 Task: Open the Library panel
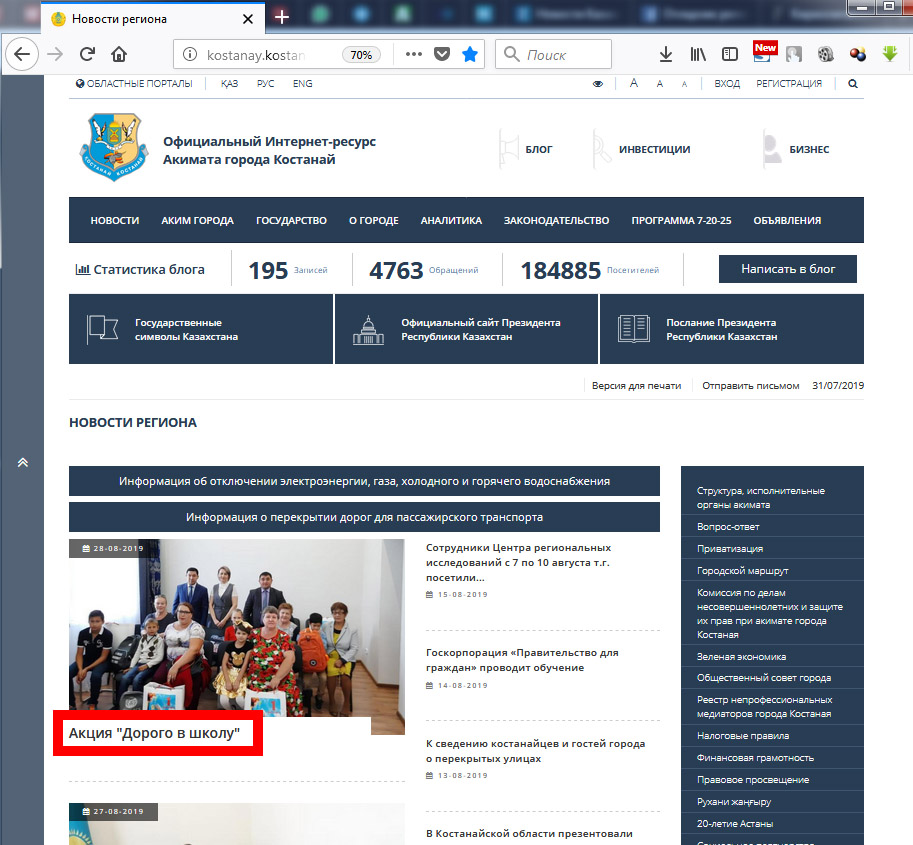click(x=698, y=55)
